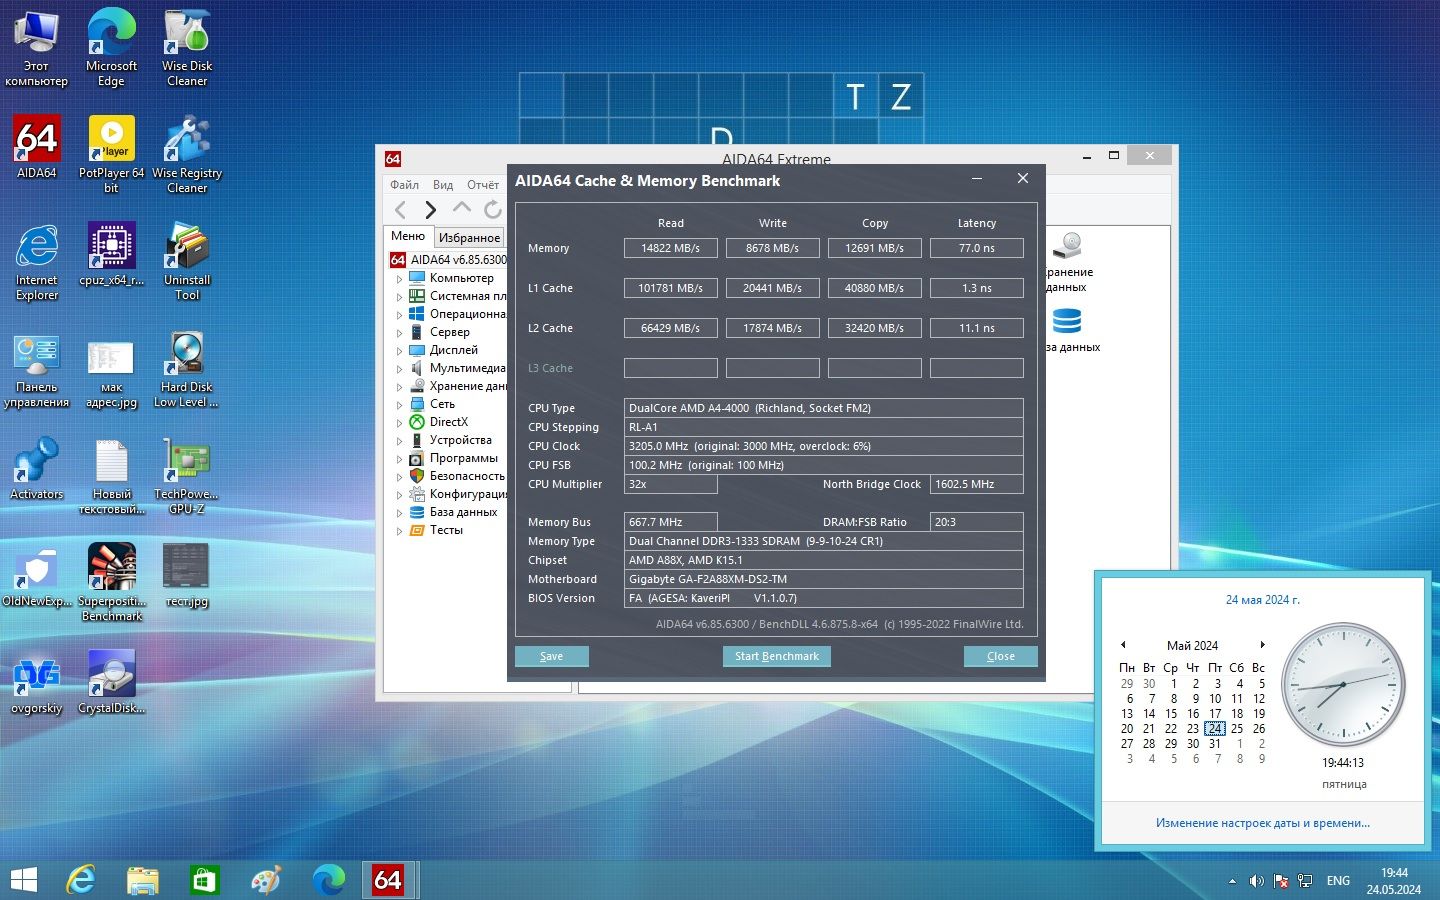The height and width of the screenshot is (900, 1440).
Task: Open the Отчёт menu in AIDA64
Action: click(x=483, y=185)
